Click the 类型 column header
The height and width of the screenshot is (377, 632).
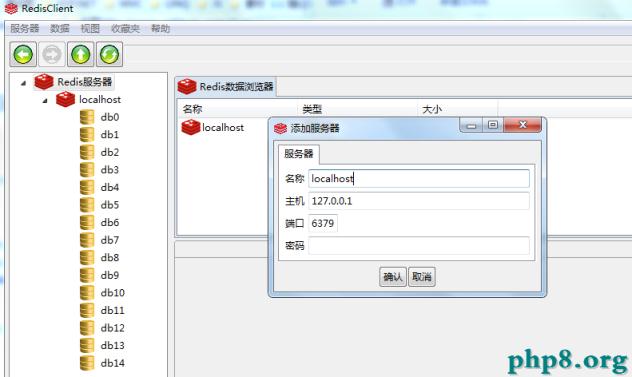[358, 109]
